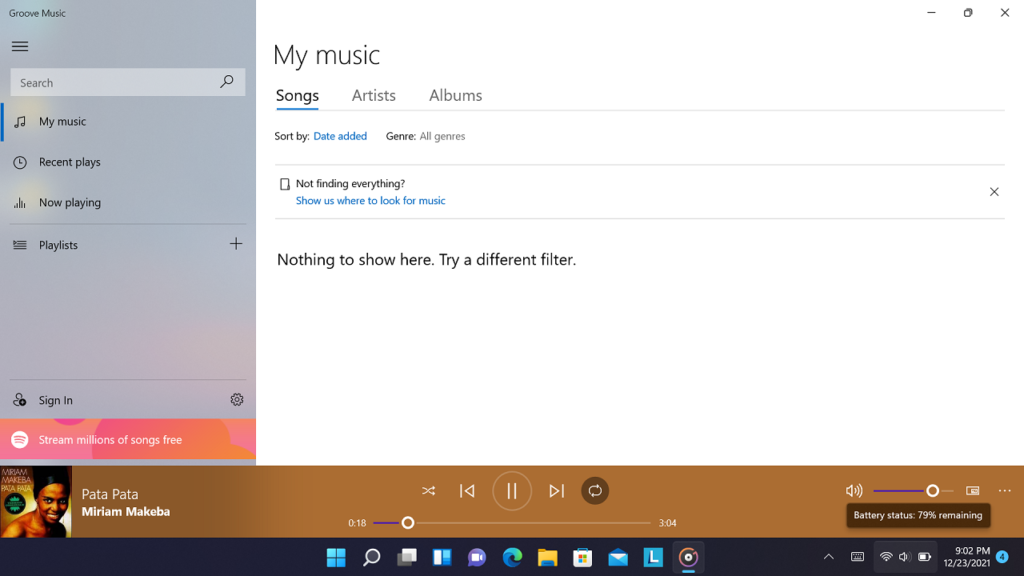Click touch keyboard tray icon
Screen dimensions: 1024x576
tap(857, 557)
